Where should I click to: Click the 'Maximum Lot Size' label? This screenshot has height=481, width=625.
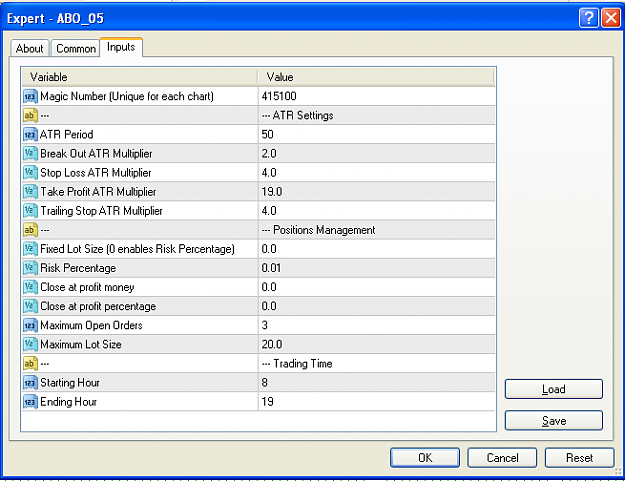(x=81, y=345)
